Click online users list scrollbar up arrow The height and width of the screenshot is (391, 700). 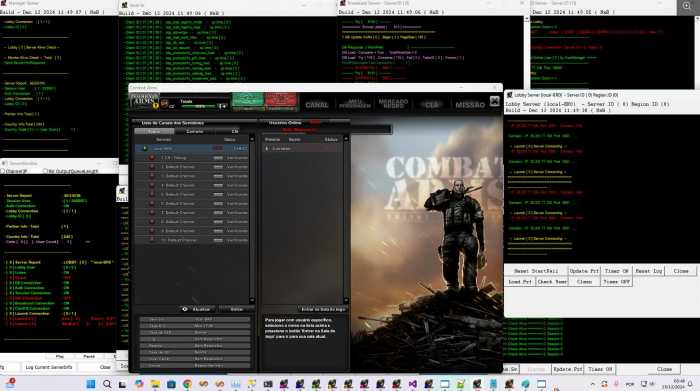click(346, 139)
